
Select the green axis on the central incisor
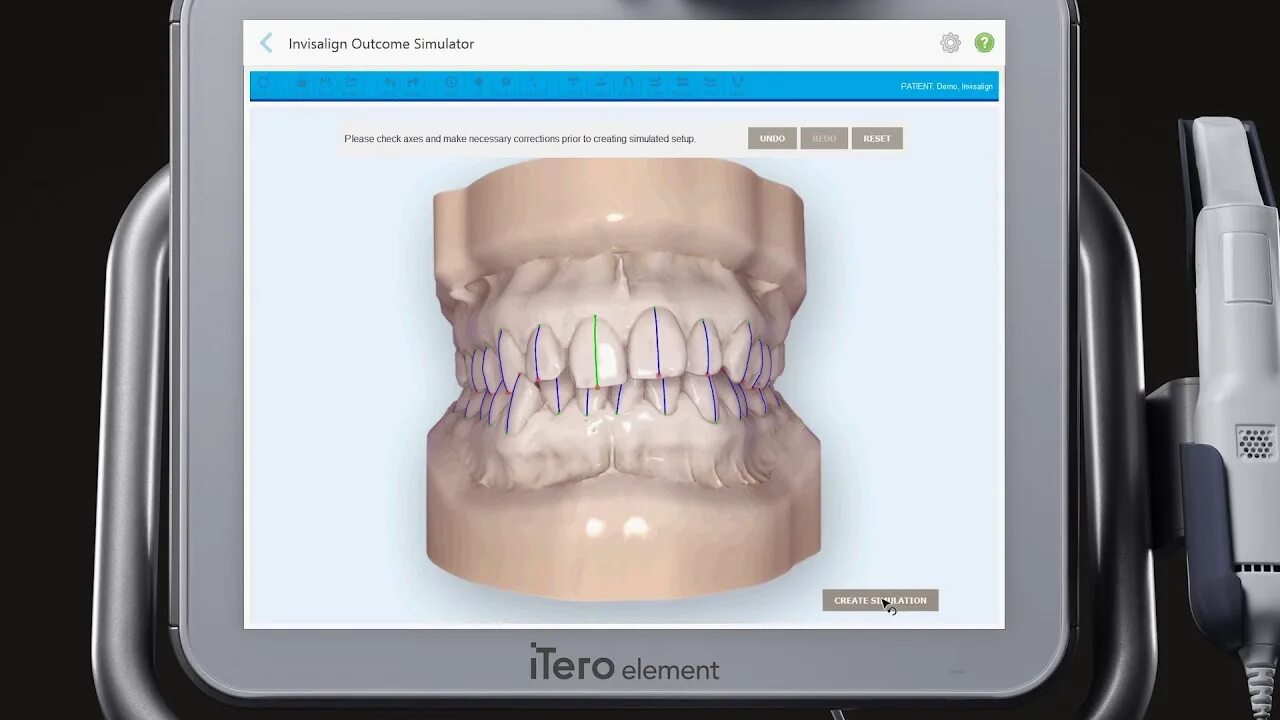click(x=596, y=351)
